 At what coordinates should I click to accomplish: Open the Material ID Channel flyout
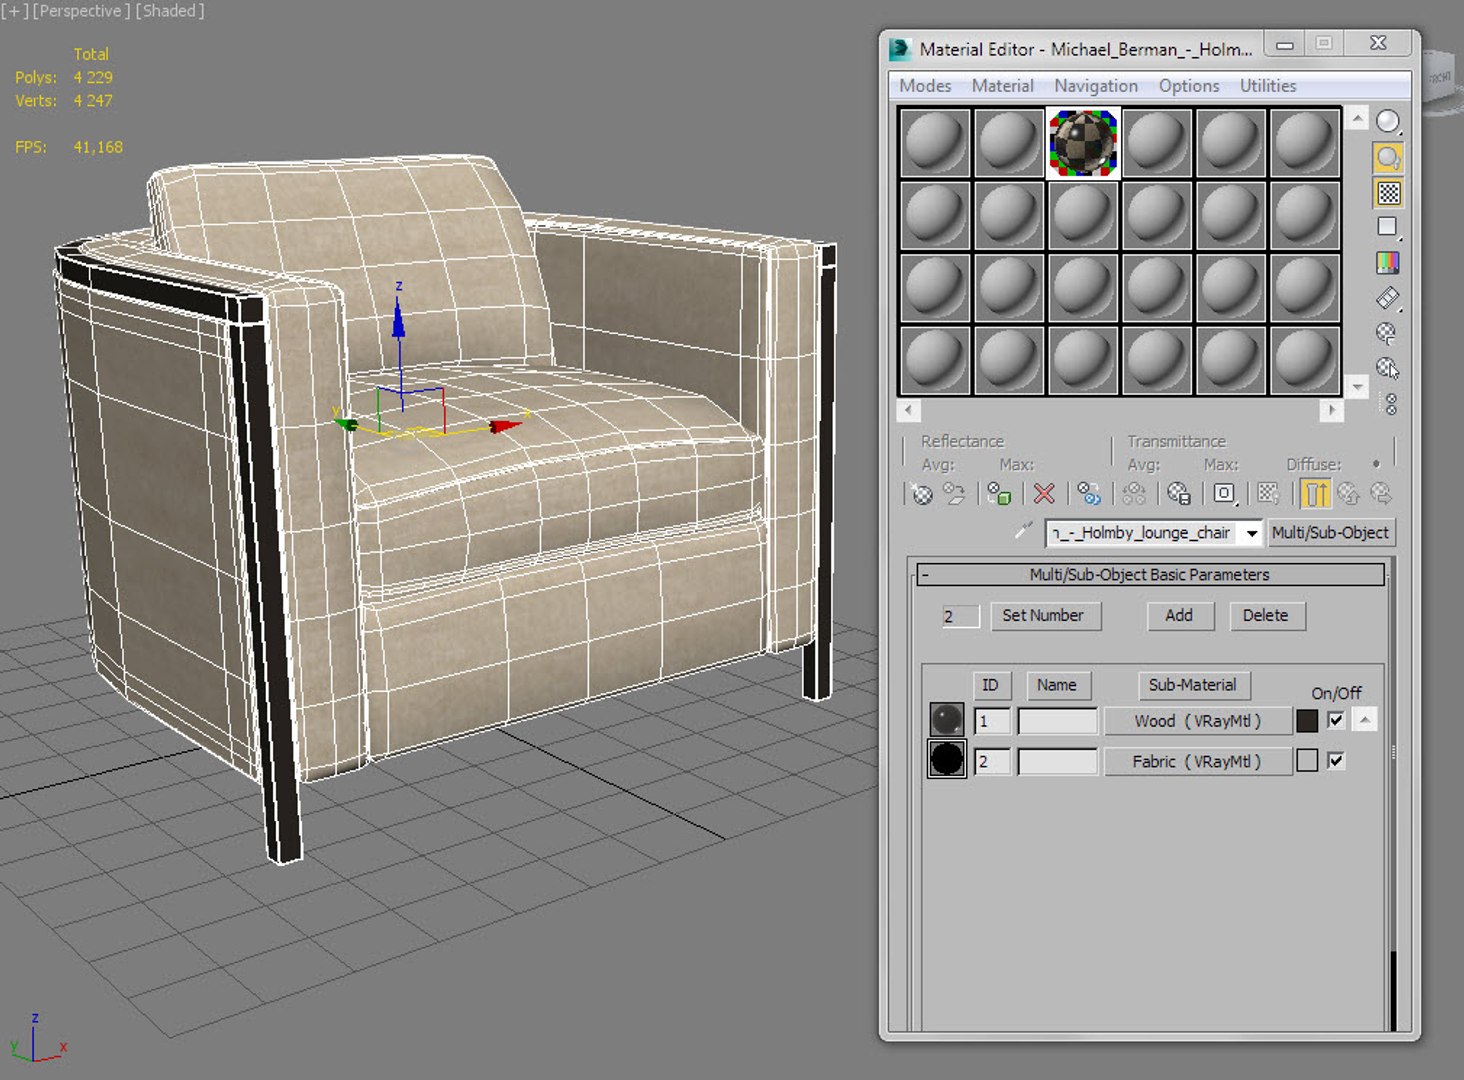[x=1224, y=493]
